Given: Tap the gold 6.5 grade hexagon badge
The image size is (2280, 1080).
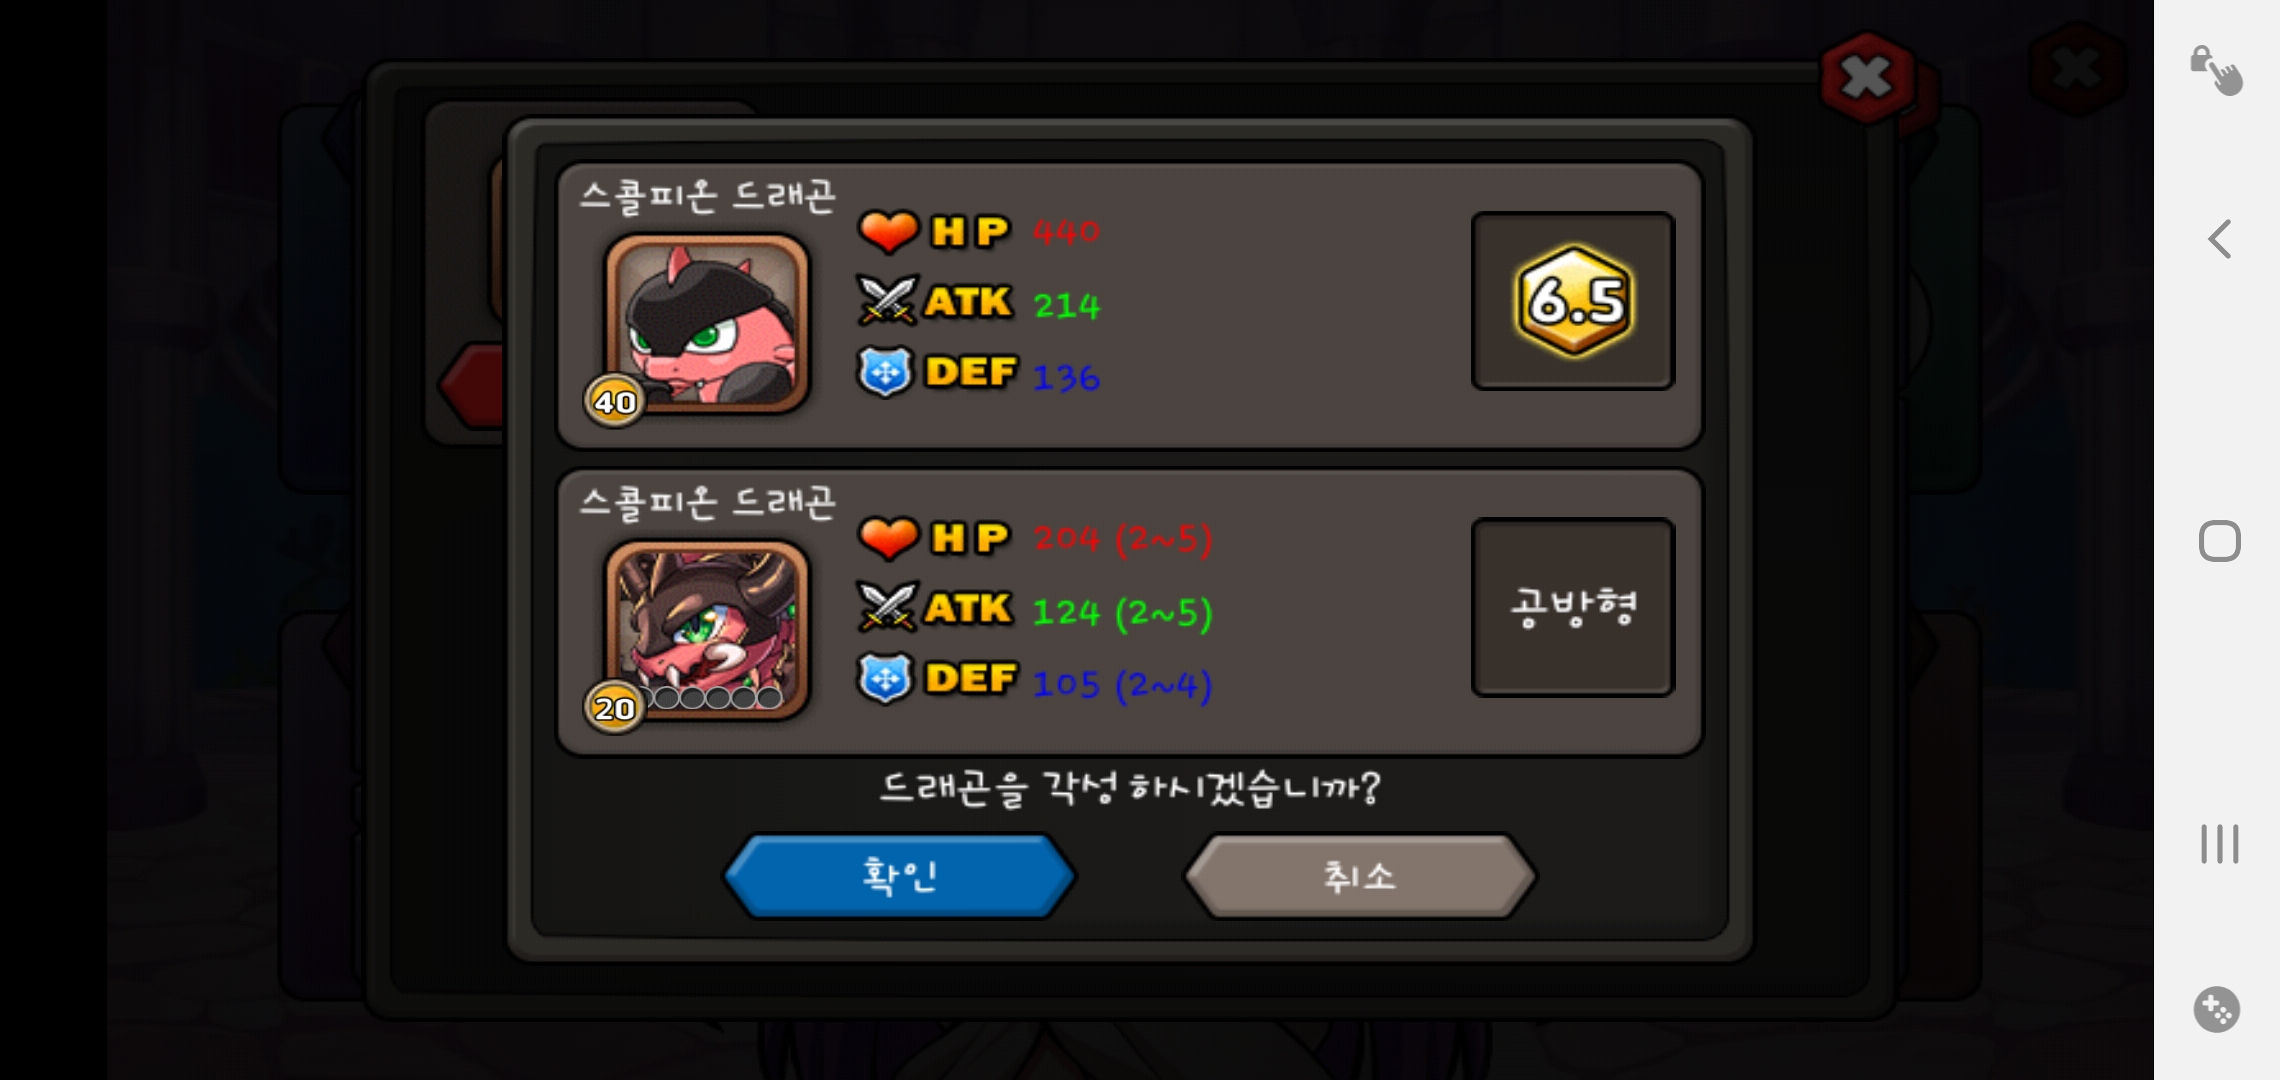Looking at the screenshot, I should click(1574, 300).
